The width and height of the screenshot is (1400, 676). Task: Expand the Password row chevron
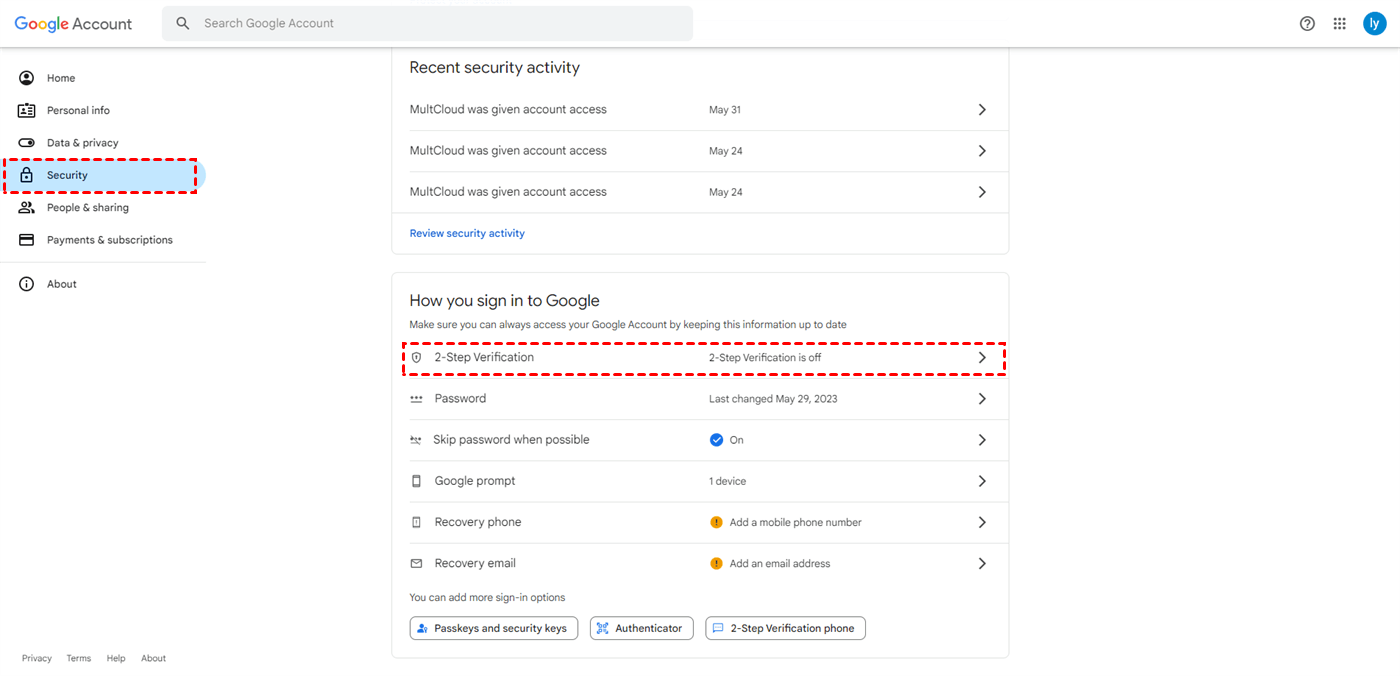coord(982,399)
